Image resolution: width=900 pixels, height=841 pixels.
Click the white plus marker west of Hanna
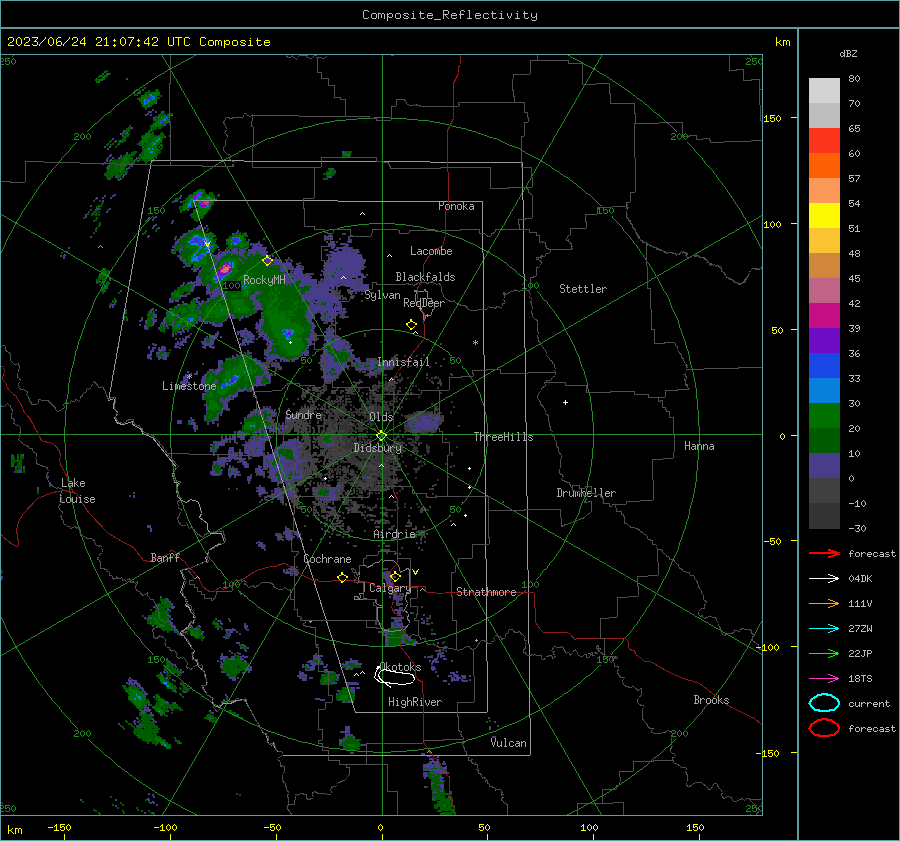[565, 403]
